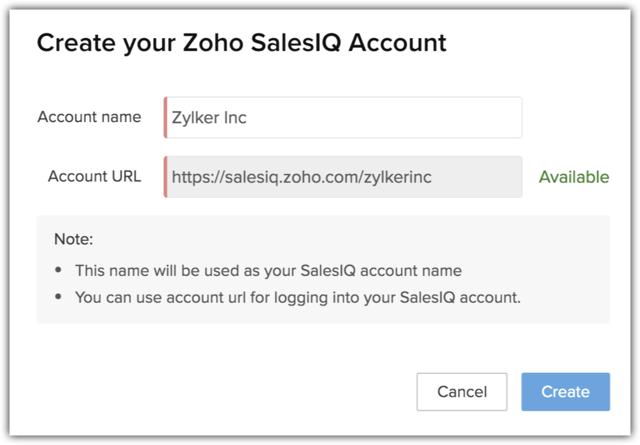Focus the Account name input field

point(343,117)
